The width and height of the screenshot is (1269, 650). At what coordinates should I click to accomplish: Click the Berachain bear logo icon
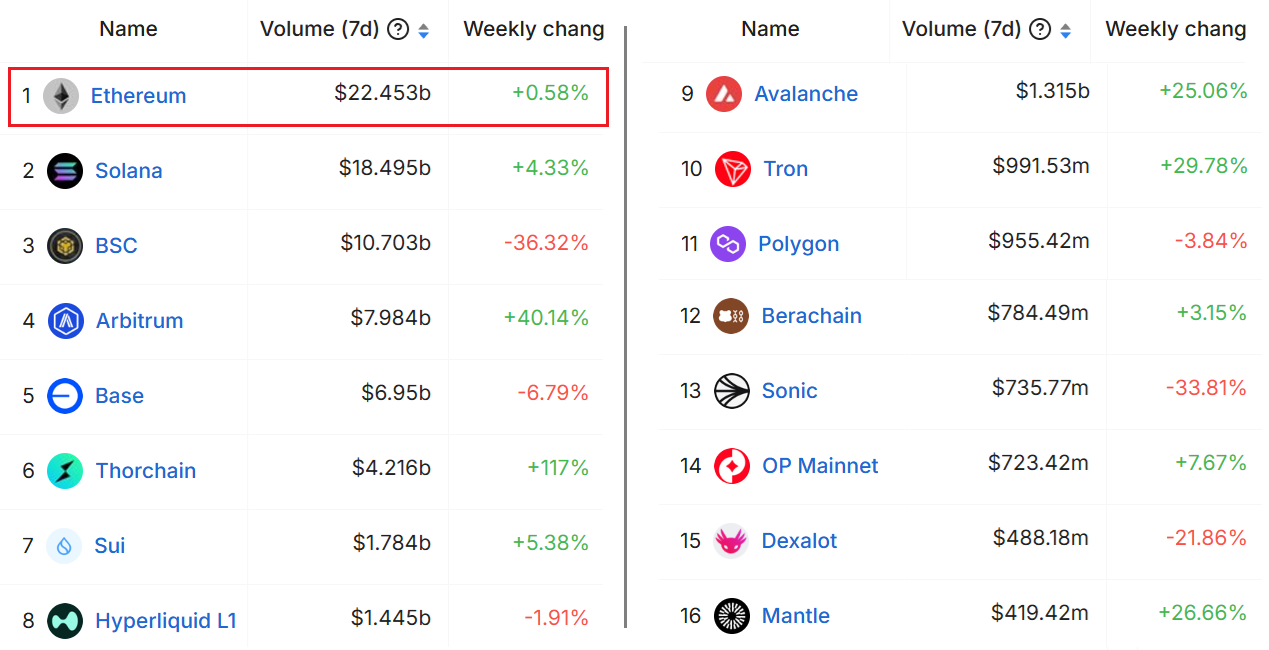pyautogui.click(x=731, y=315)
